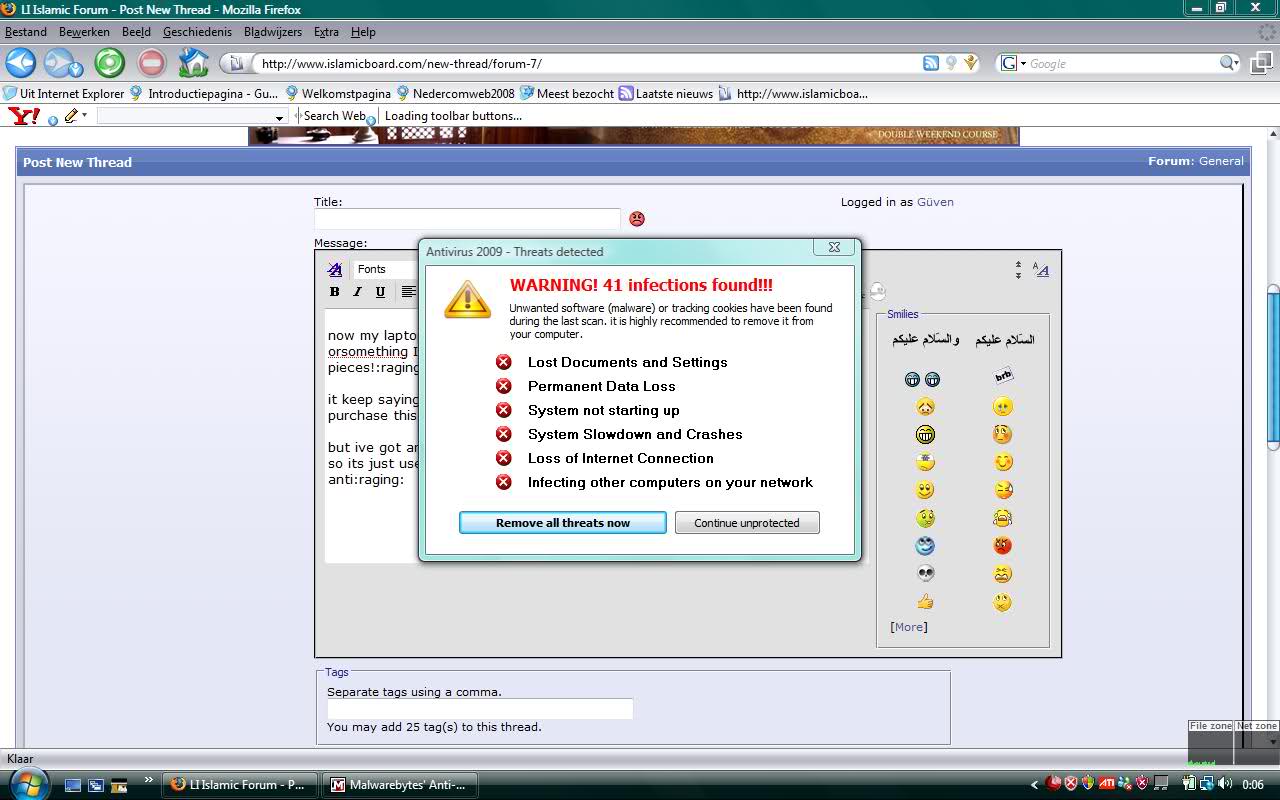Switch to LI Islamic Forum taskbar item

pyautogui.click(x=240, y=785)
